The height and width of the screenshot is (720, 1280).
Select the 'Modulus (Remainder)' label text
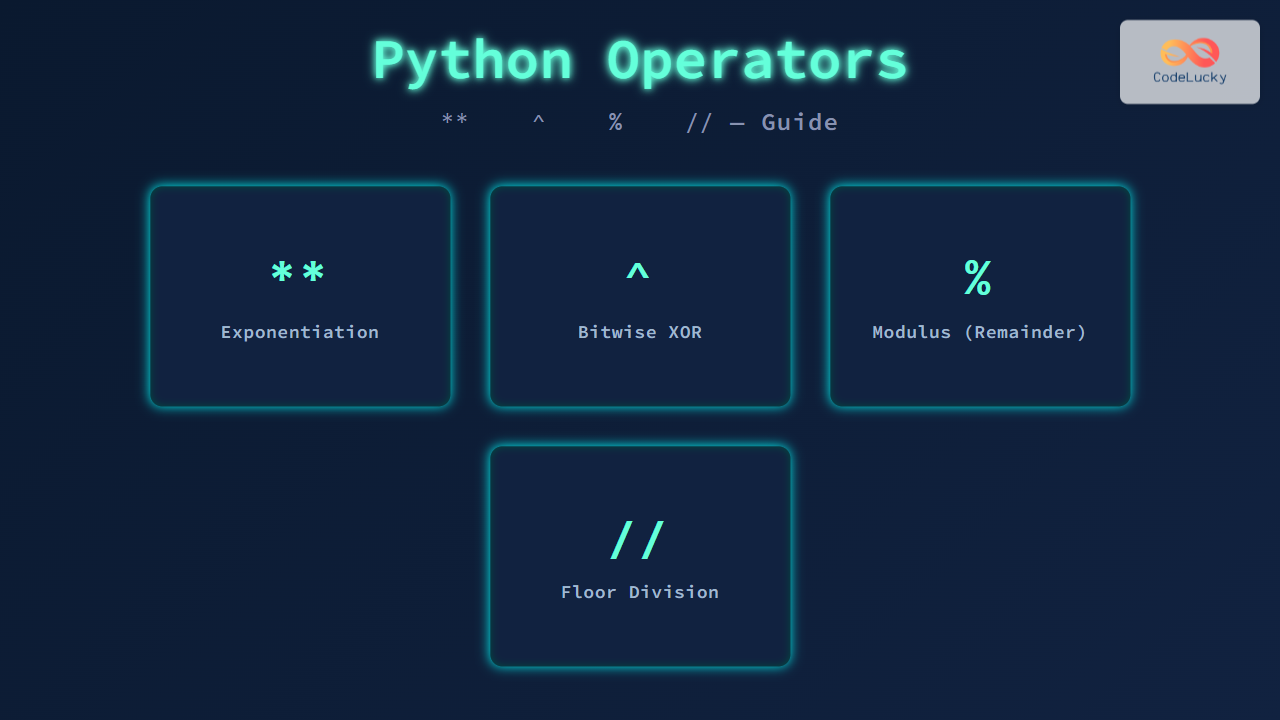pyautogui.click(x=979, y=332)
